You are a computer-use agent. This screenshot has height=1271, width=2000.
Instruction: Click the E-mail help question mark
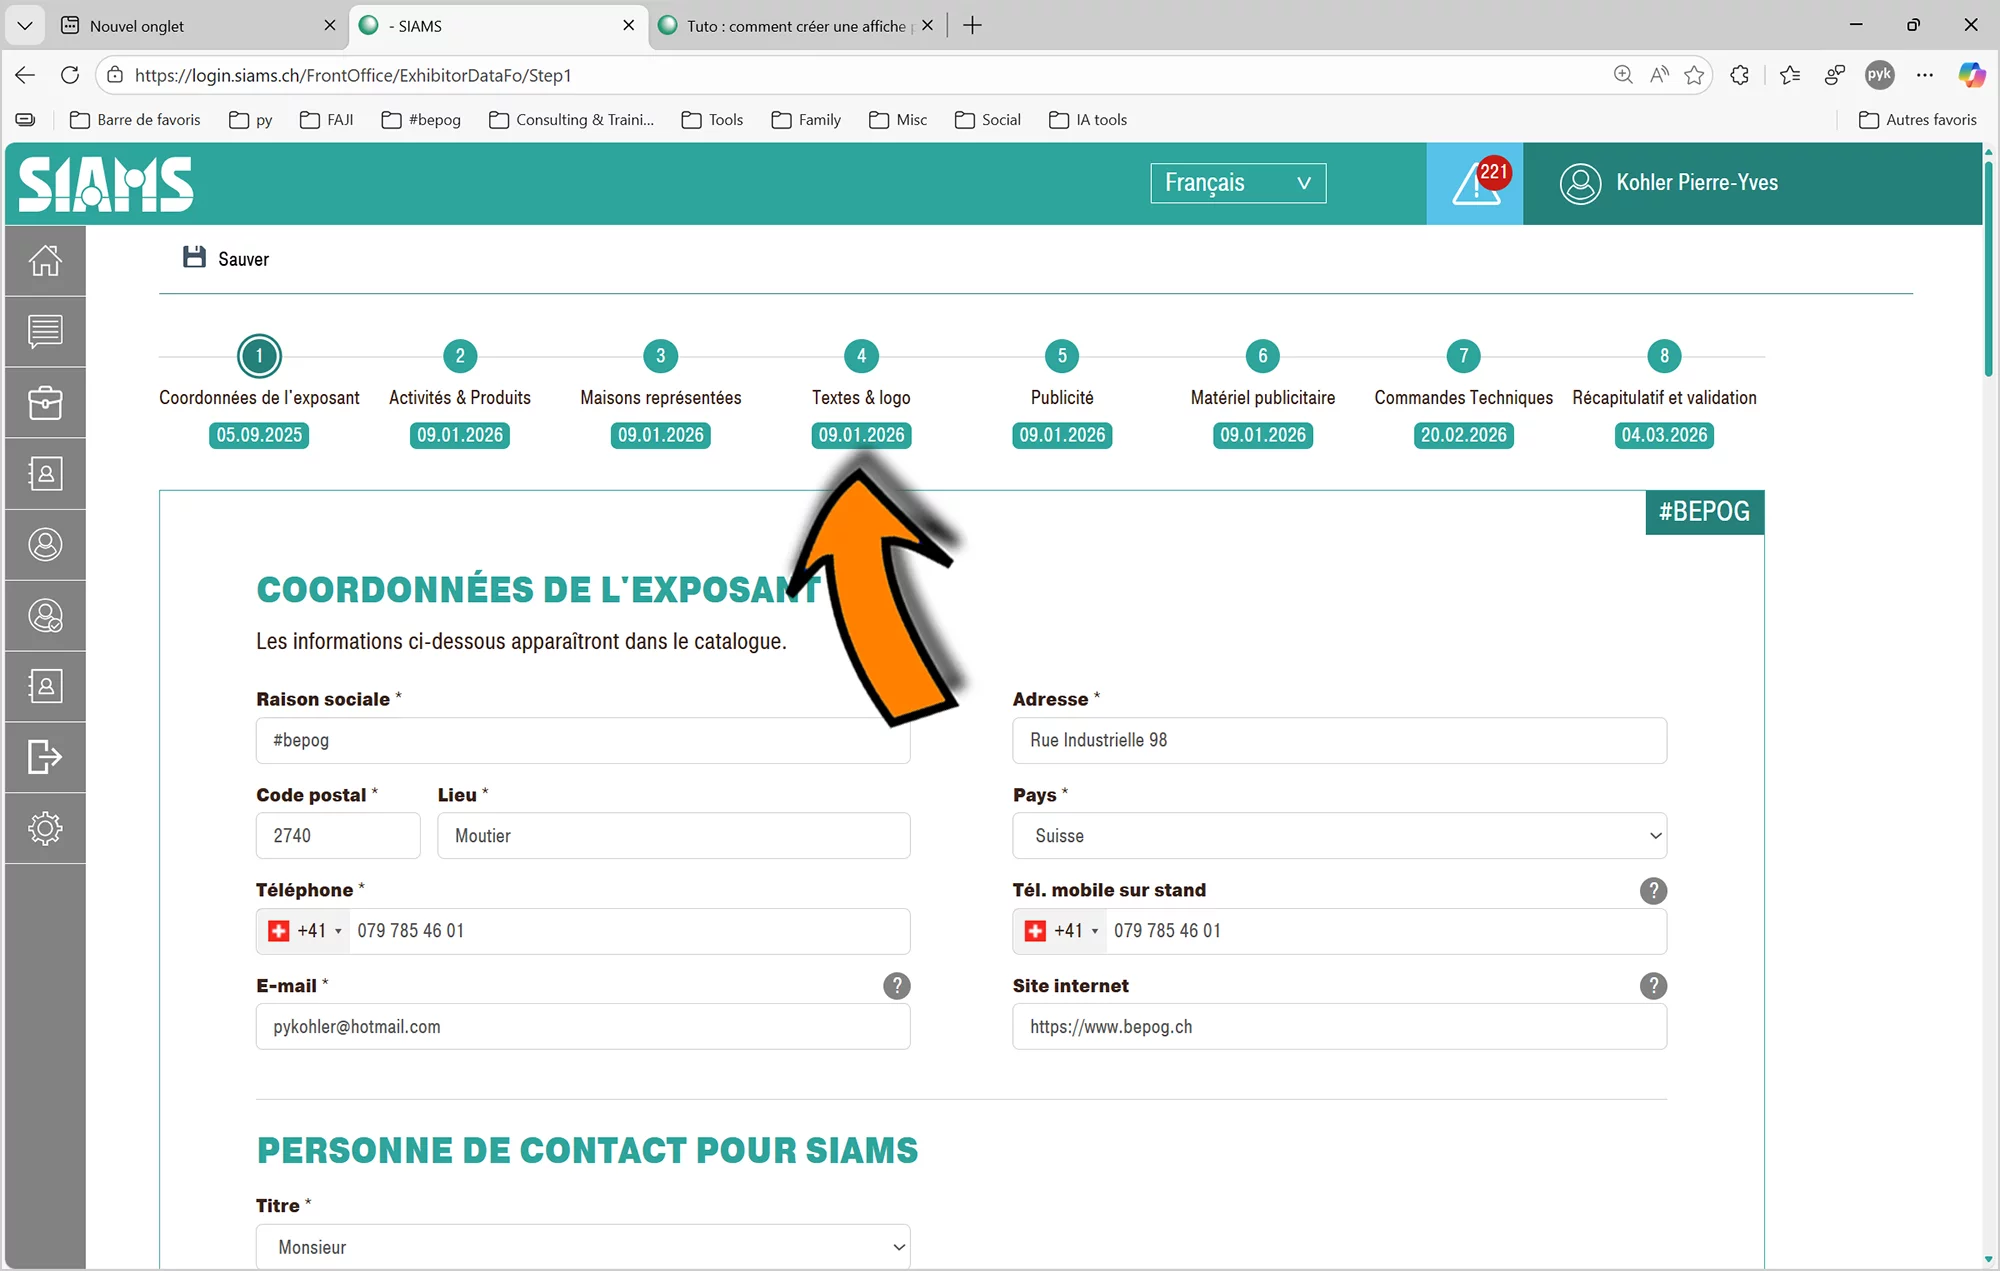(896, 986)
